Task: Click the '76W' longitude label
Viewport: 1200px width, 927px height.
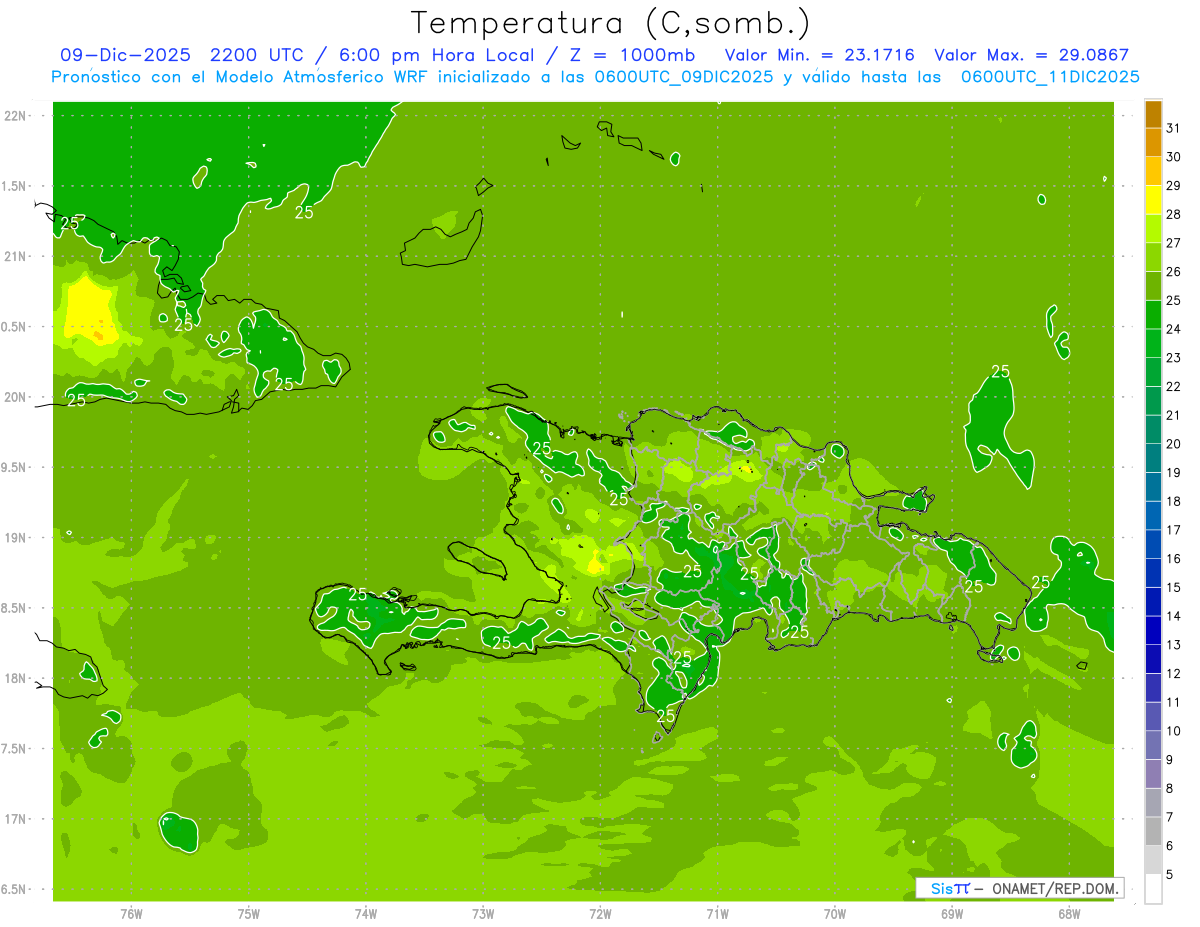Action: pos(131,913)
